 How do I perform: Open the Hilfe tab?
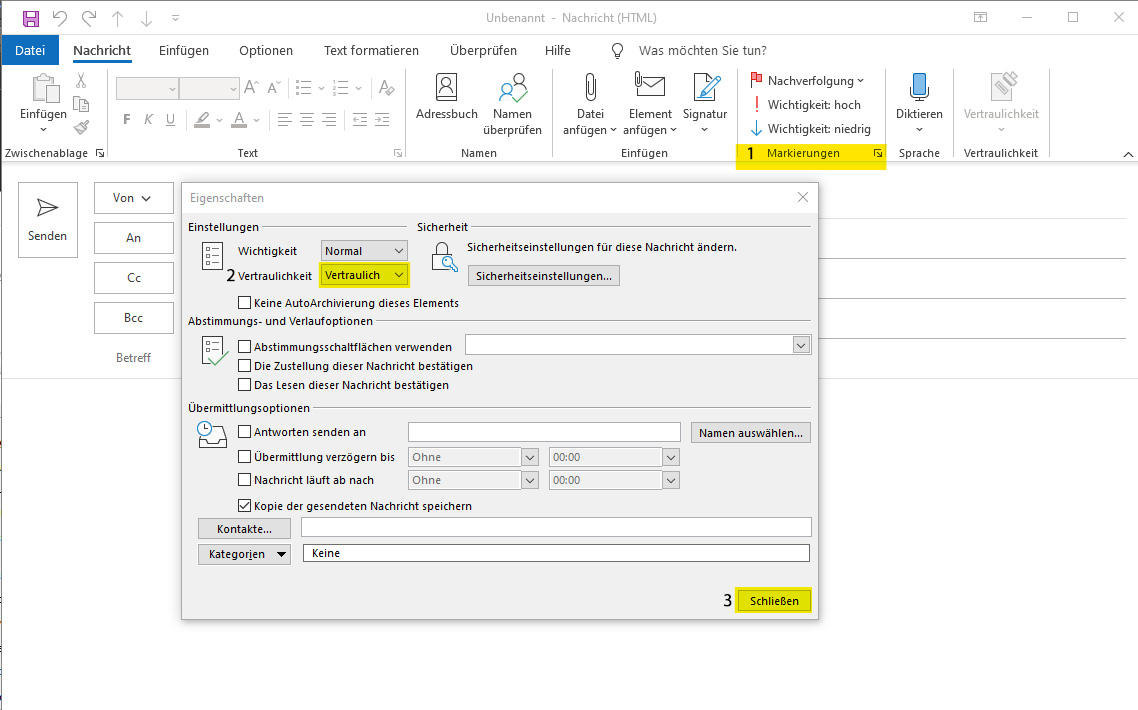[557, 50]
